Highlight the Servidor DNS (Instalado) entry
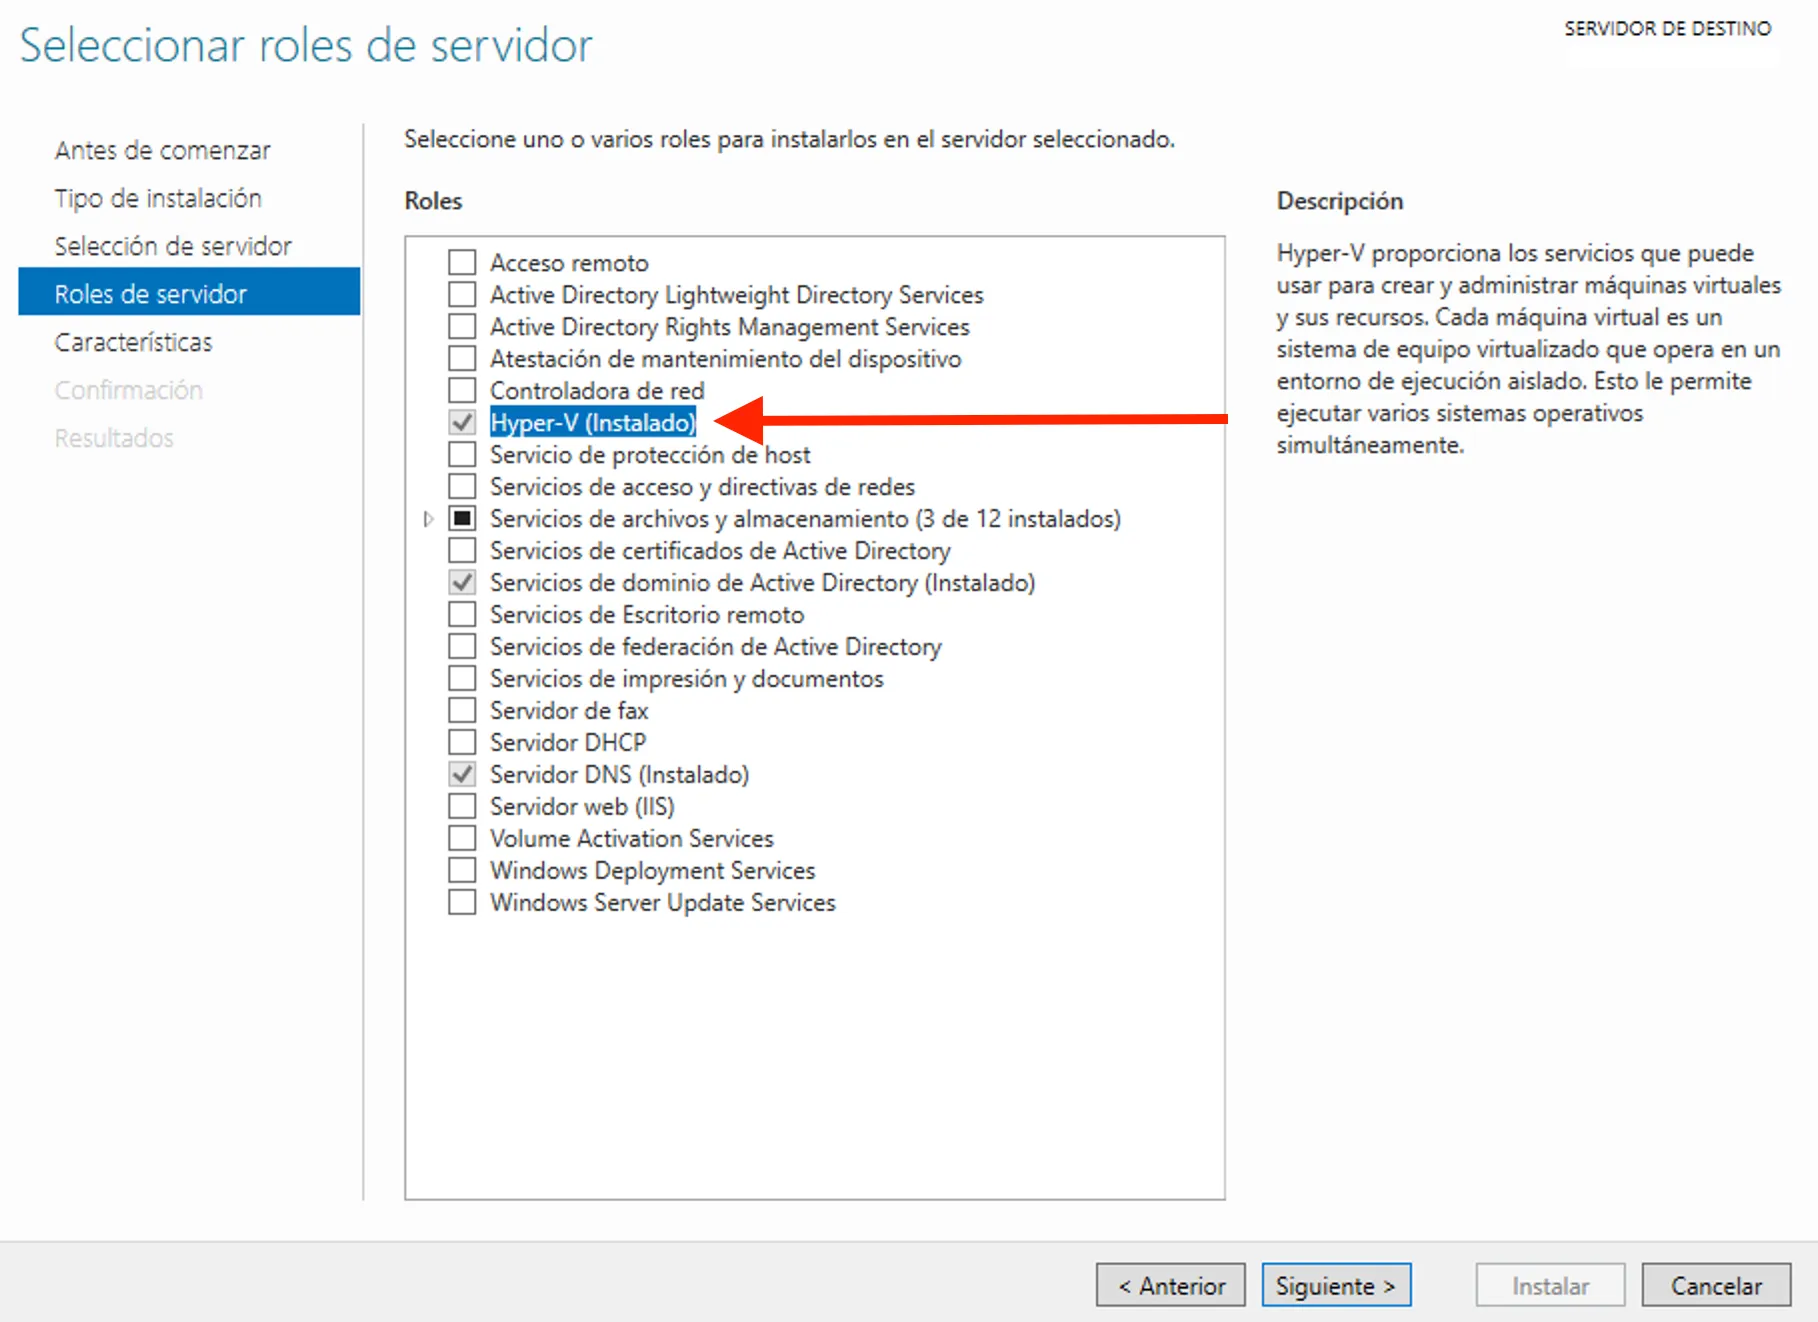Screen dimensions: 1818x1322 tap(619, 775)
